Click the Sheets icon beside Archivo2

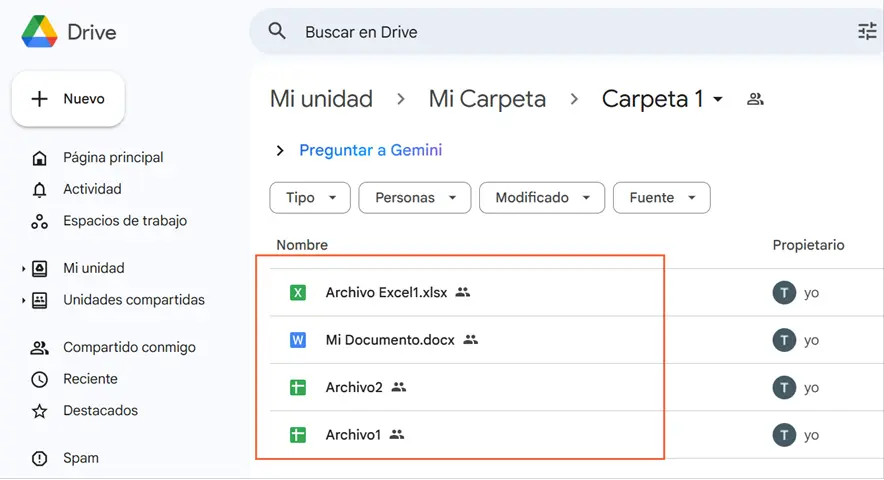click(298, 387)
